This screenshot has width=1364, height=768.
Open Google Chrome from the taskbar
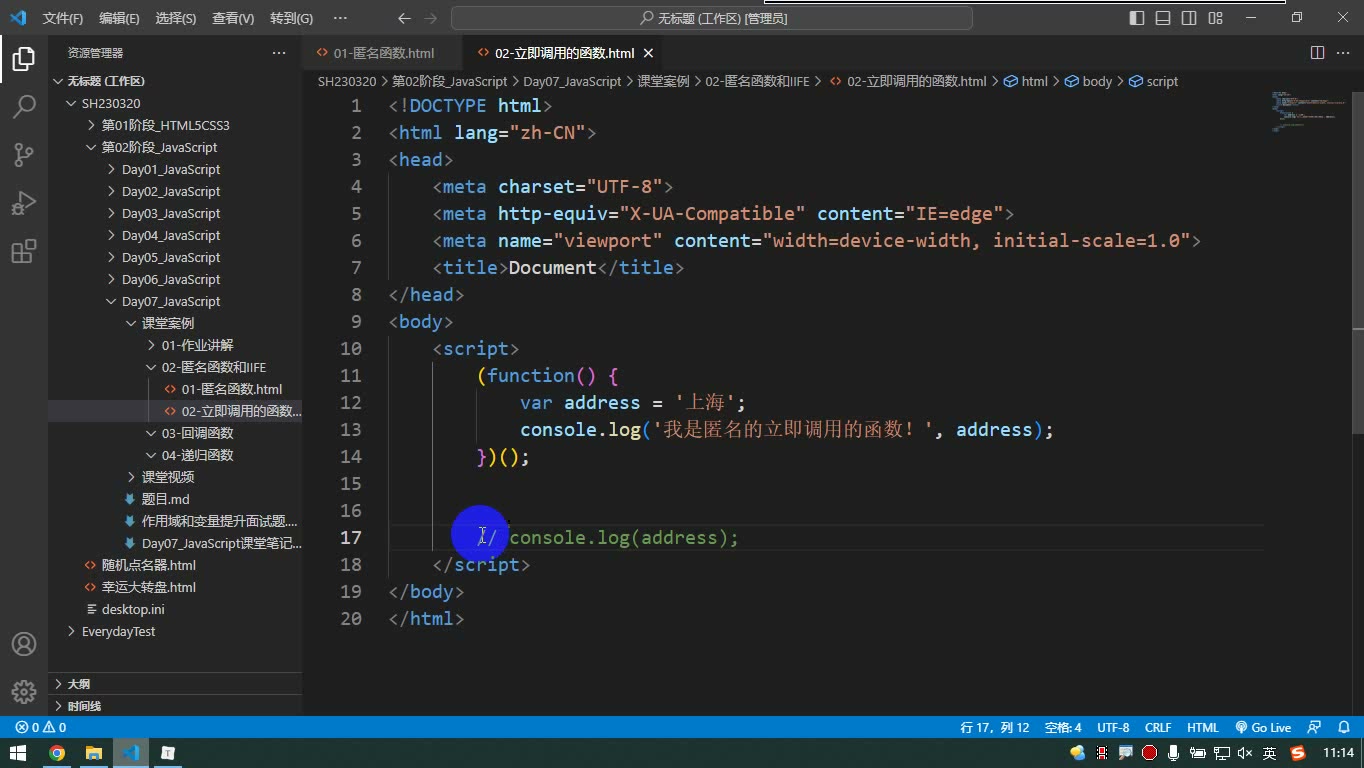tap(57, 753)
